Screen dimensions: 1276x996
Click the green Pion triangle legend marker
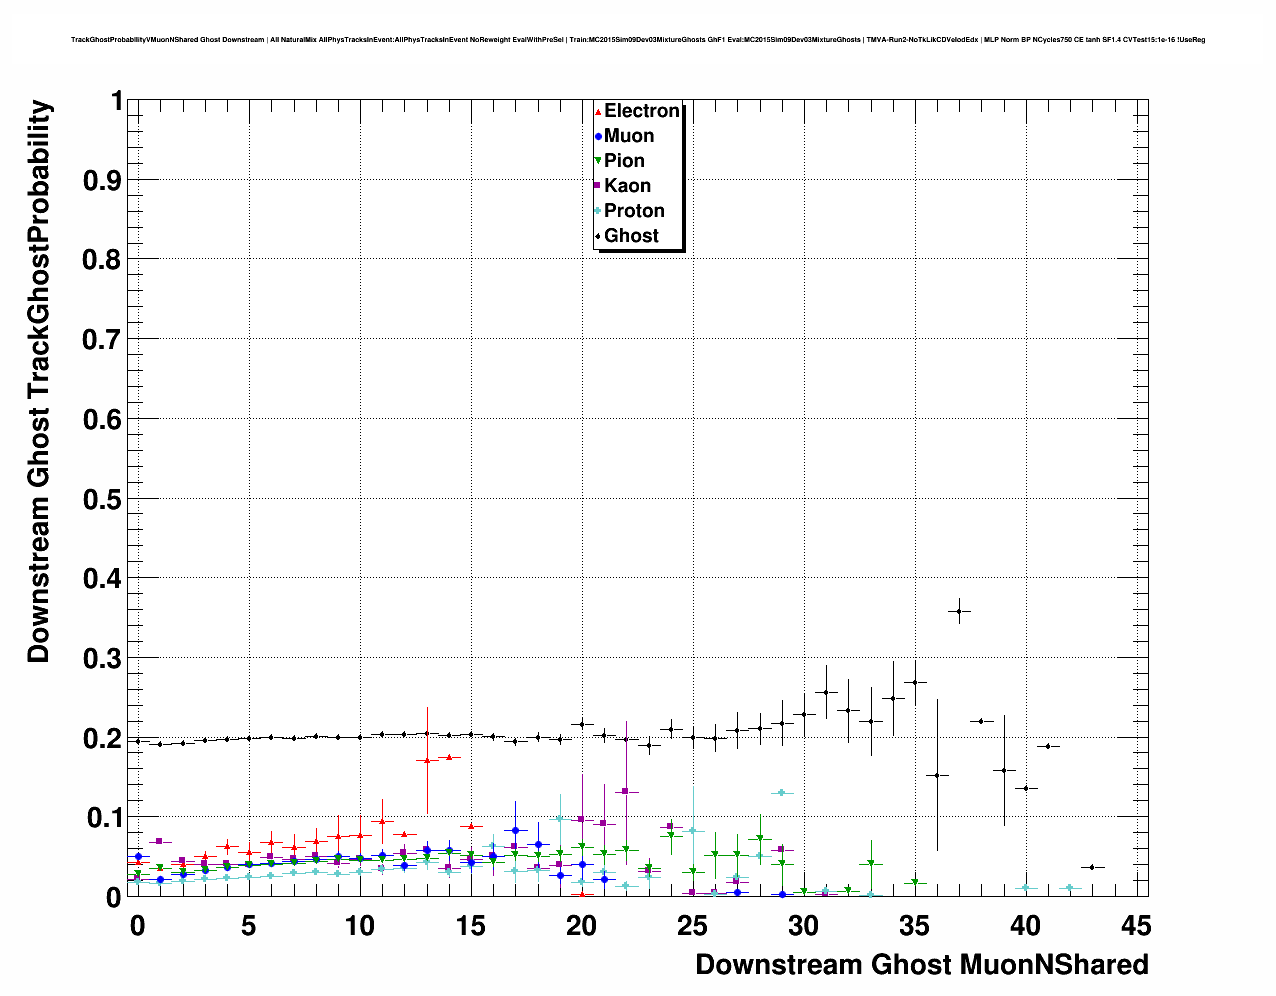pos(598,161)
